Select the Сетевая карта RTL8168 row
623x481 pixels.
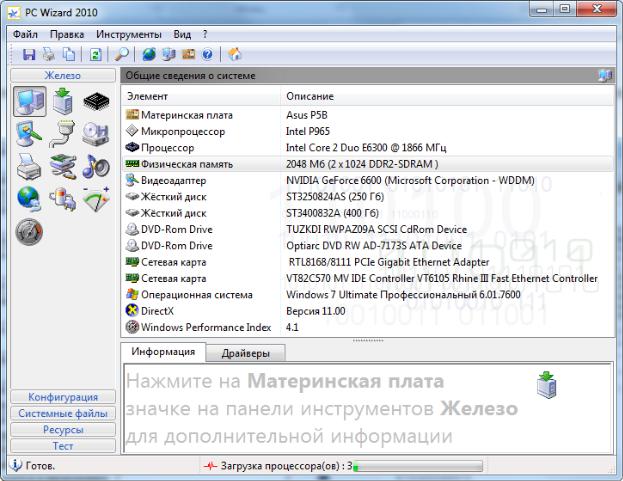(368, 262)
